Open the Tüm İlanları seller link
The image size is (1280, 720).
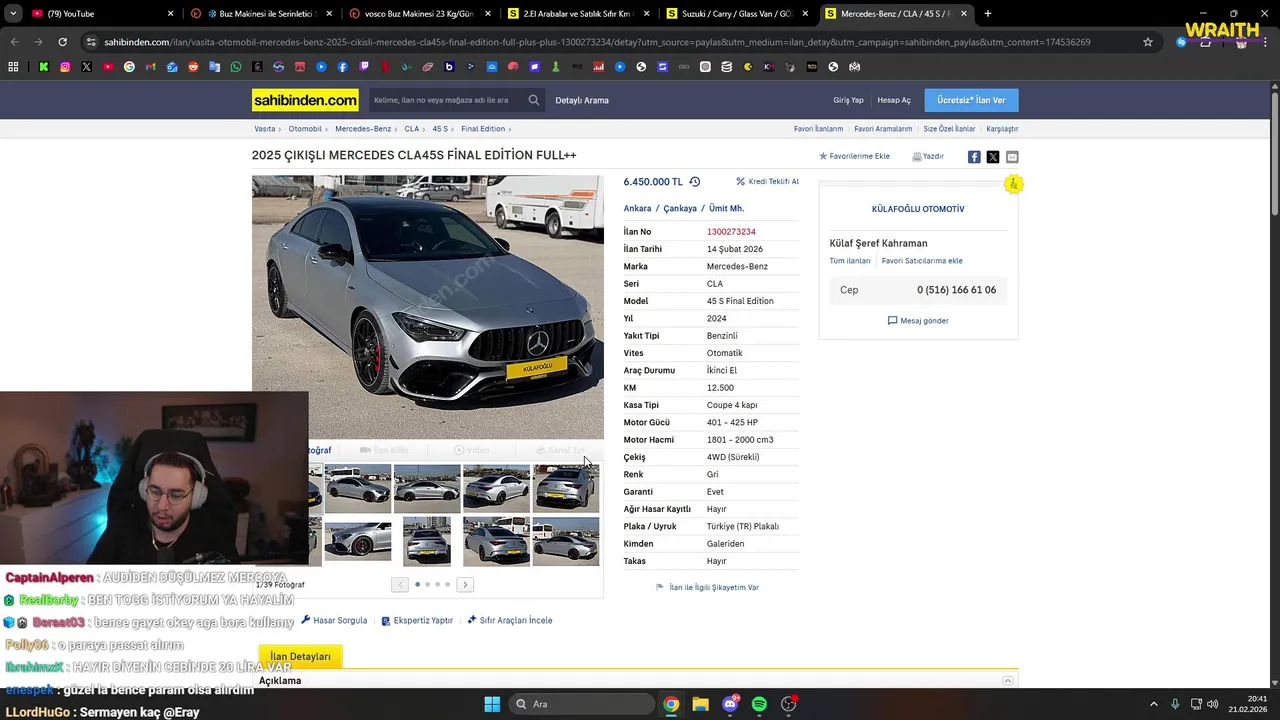(x=850, y=261)
